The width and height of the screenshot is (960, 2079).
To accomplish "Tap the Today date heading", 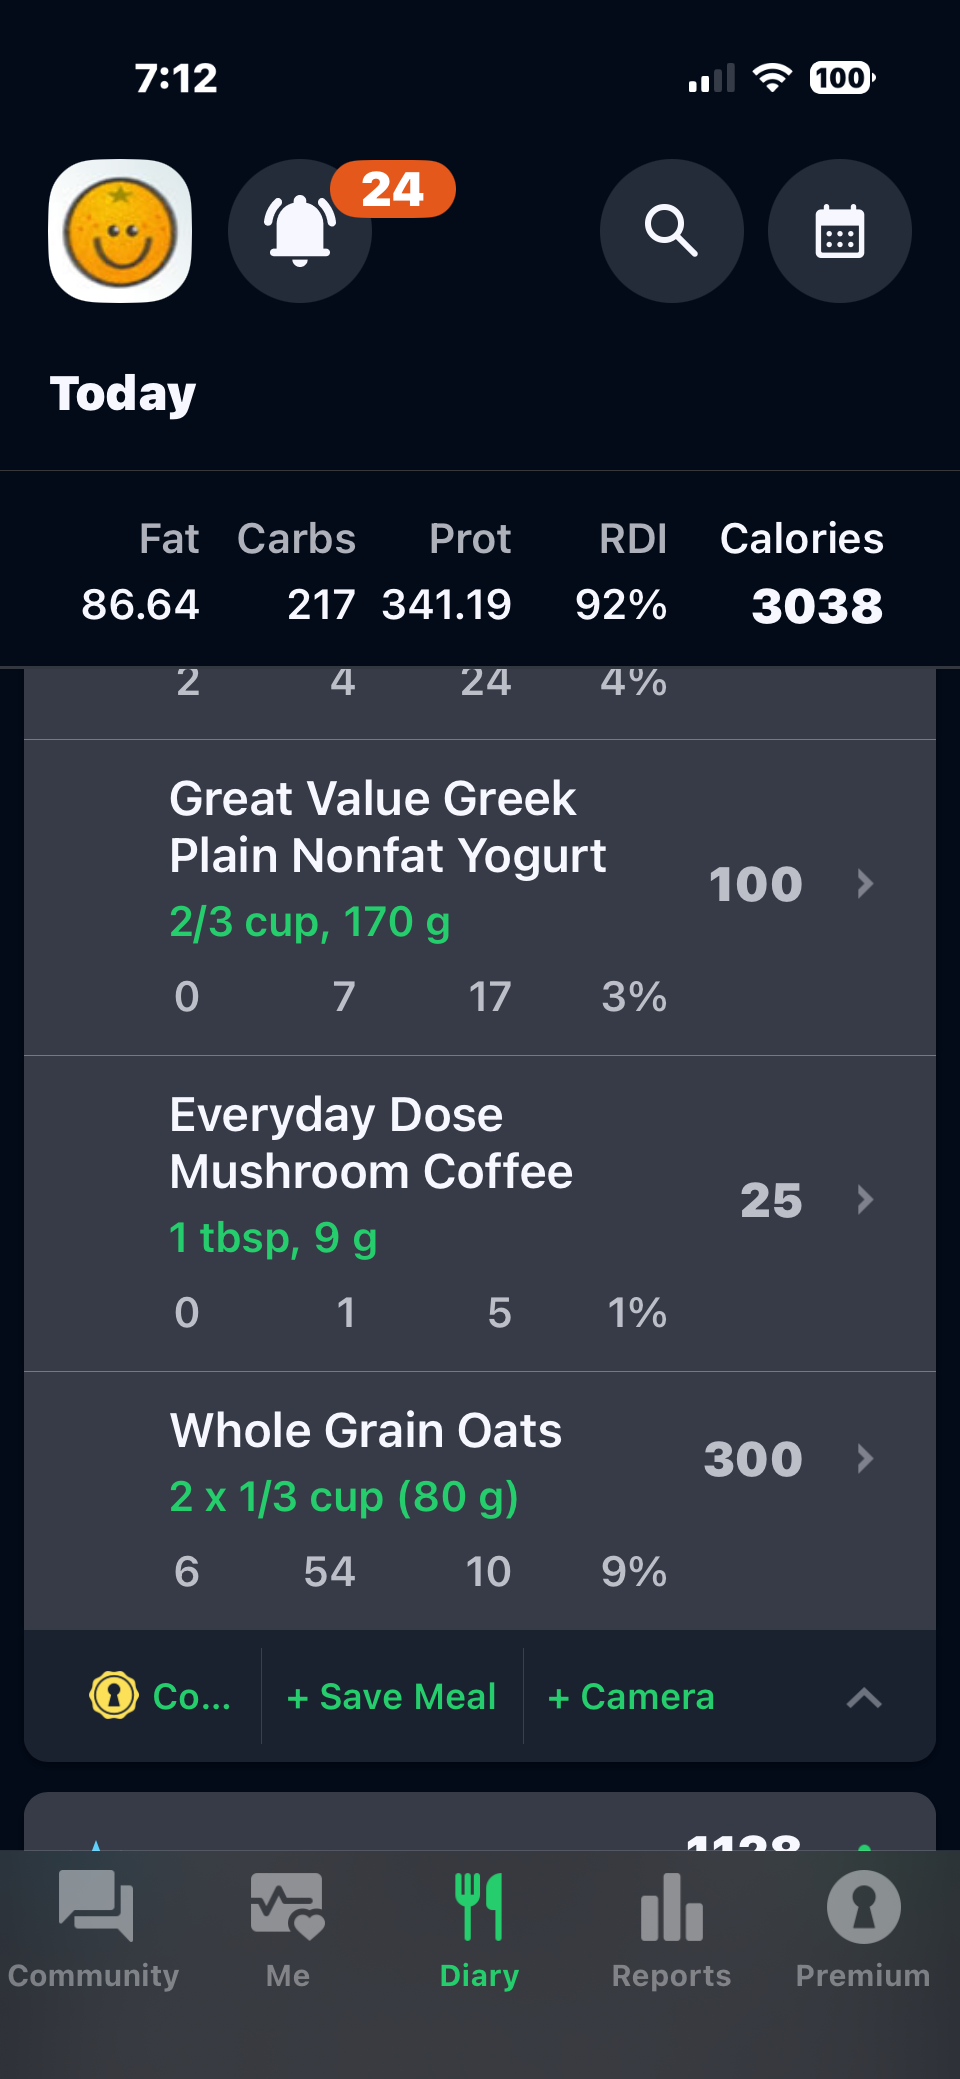I will 123,393.
